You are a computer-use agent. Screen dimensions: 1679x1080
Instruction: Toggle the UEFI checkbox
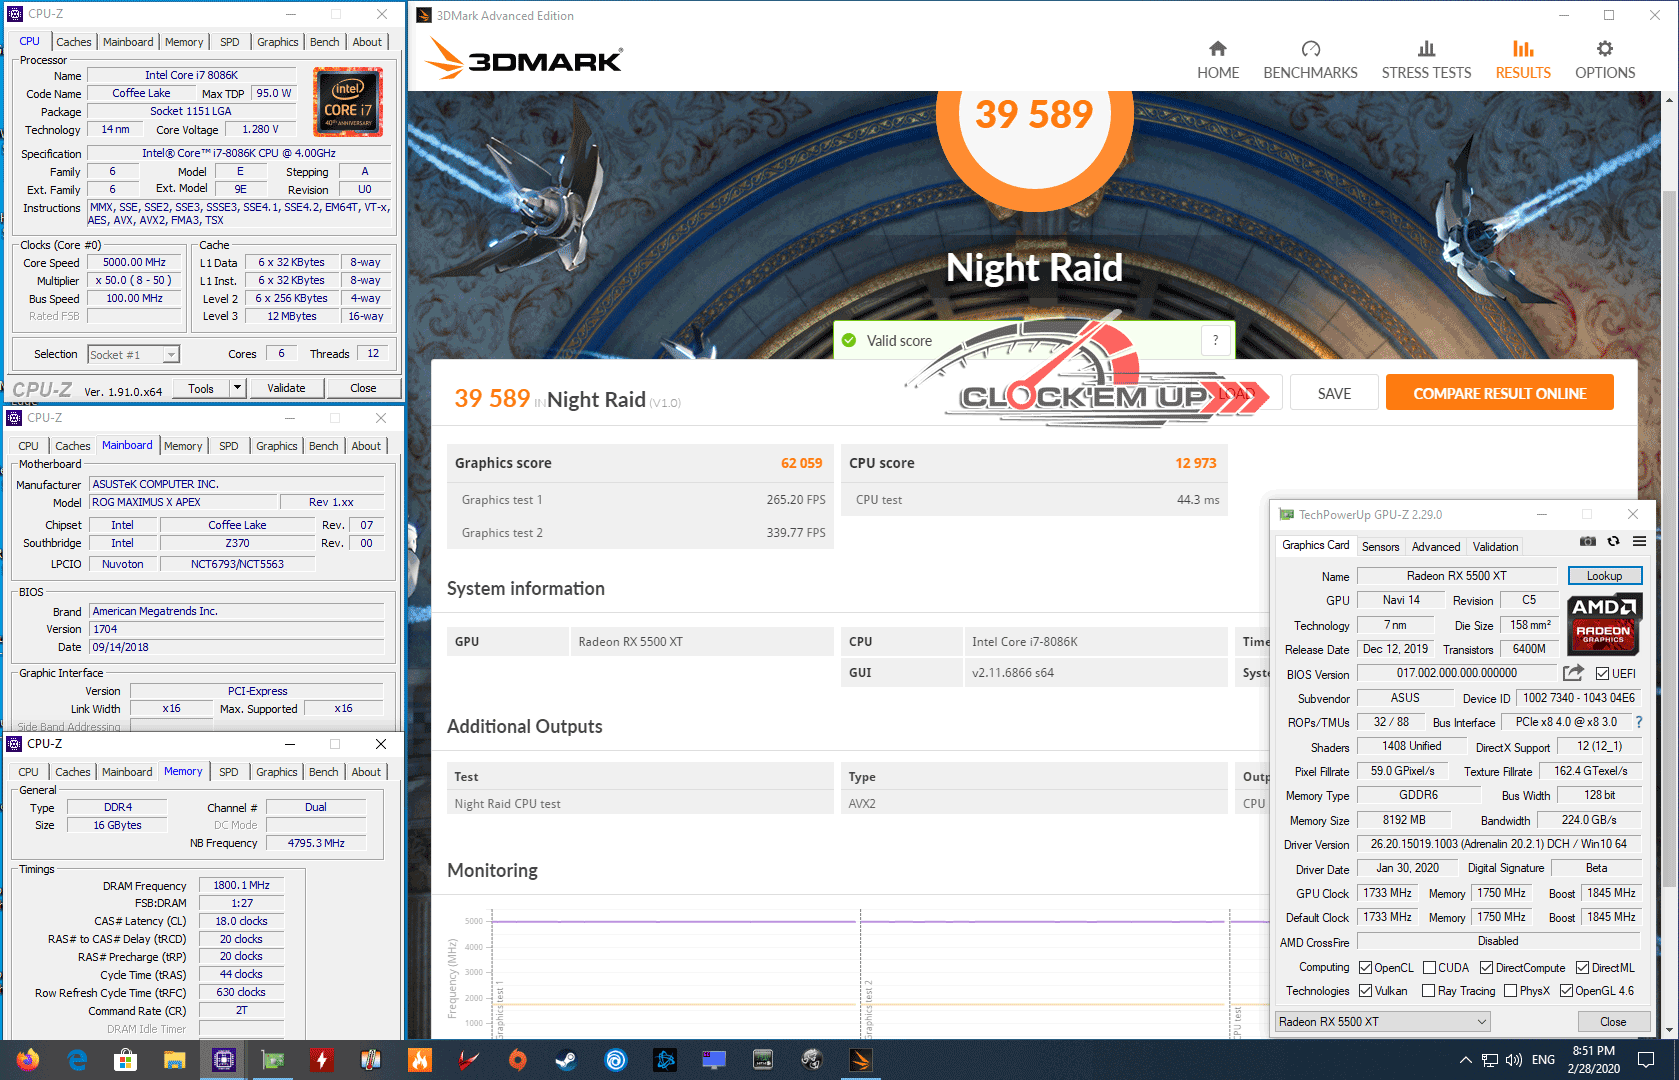1602,674
